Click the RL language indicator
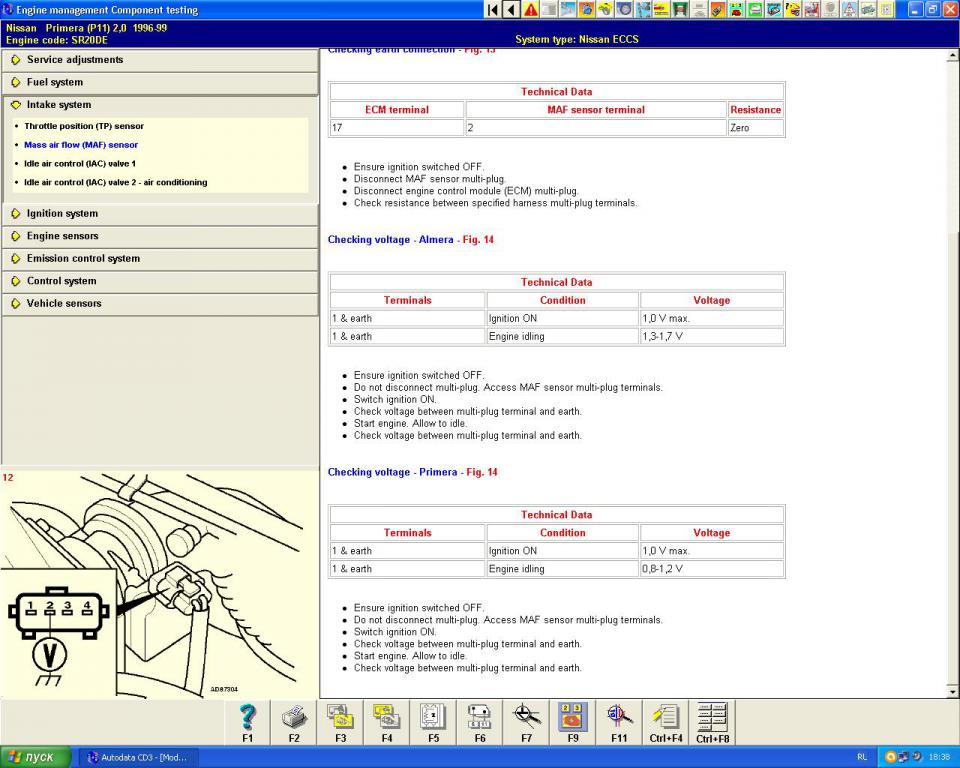 (x=862, y=758)
